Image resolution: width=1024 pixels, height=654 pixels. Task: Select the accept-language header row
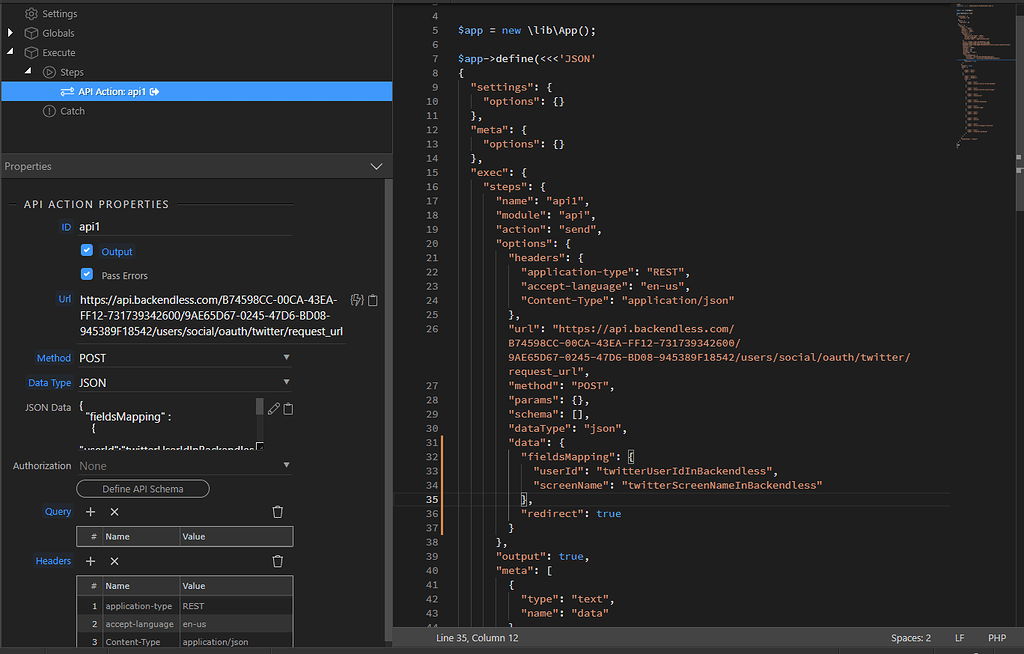coord(185,624)
